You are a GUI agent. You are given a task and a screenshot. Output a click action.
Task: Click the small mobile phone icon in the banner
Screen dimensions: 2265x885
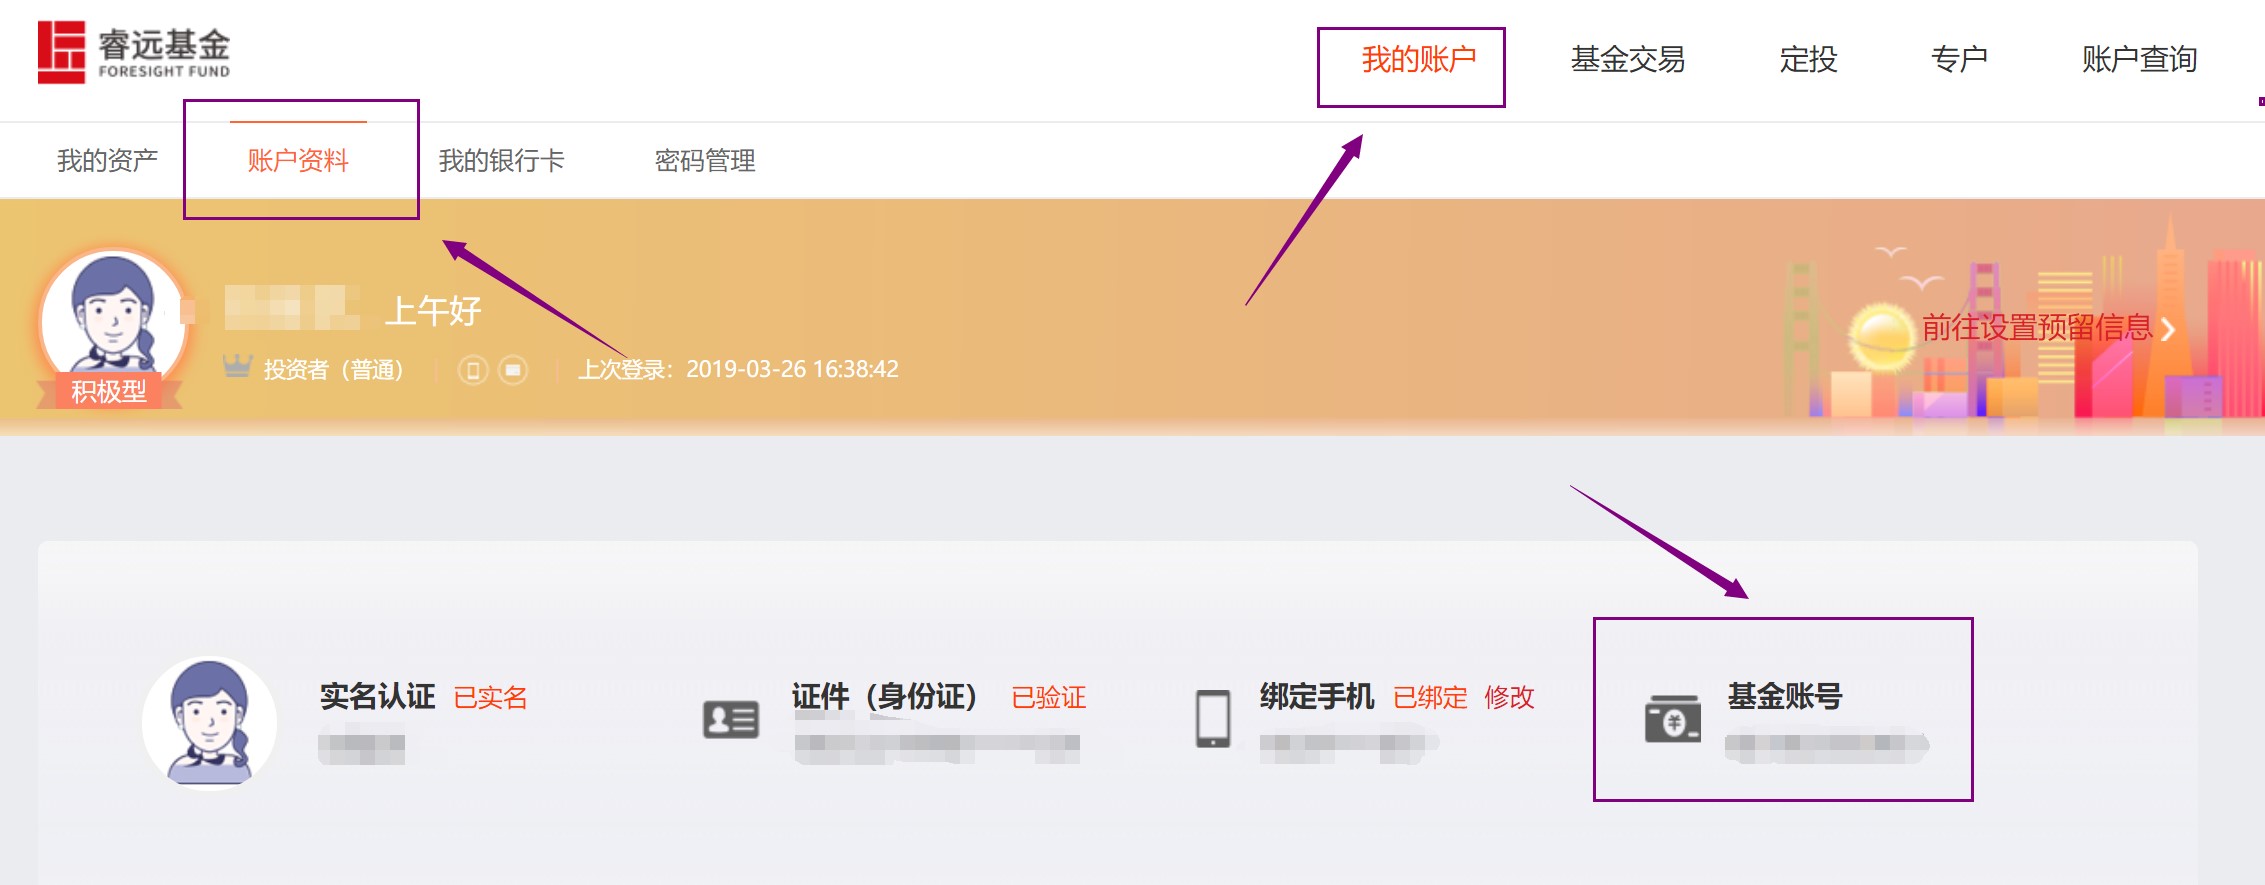pyautogui.click(x=473, y=370)
